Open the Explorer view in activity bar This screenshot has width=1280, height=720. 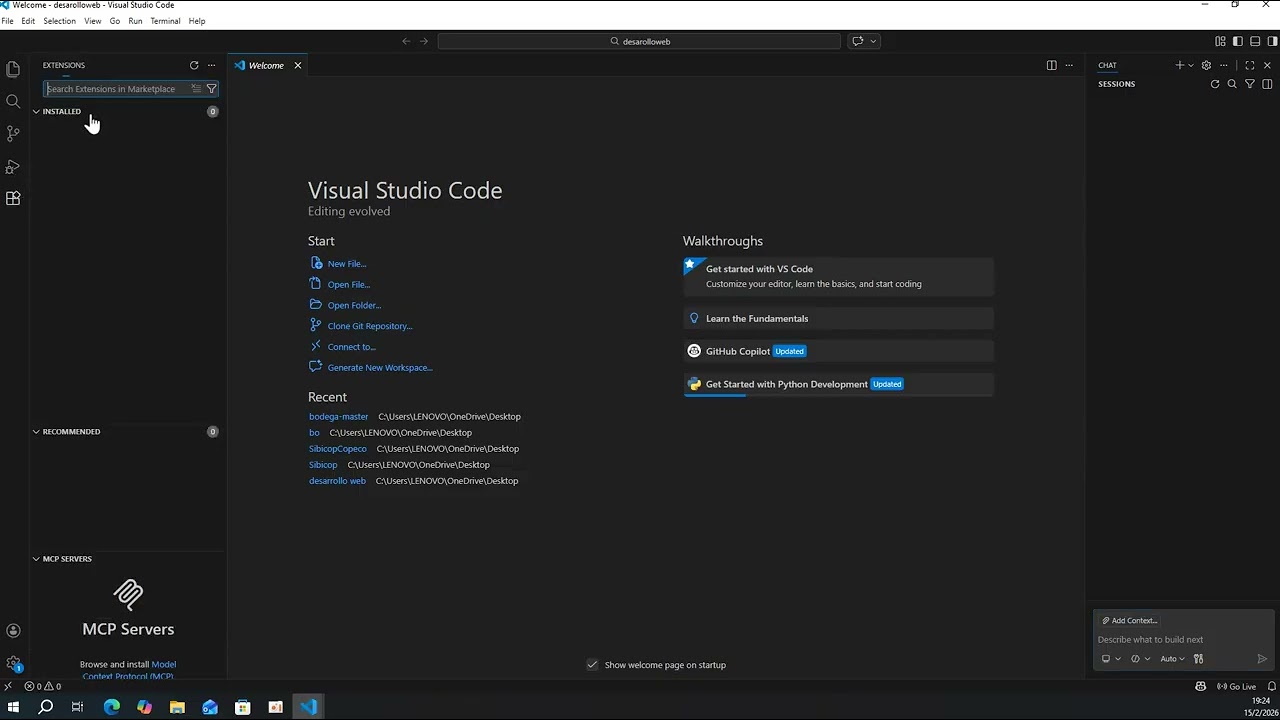(x=13, y=69)
